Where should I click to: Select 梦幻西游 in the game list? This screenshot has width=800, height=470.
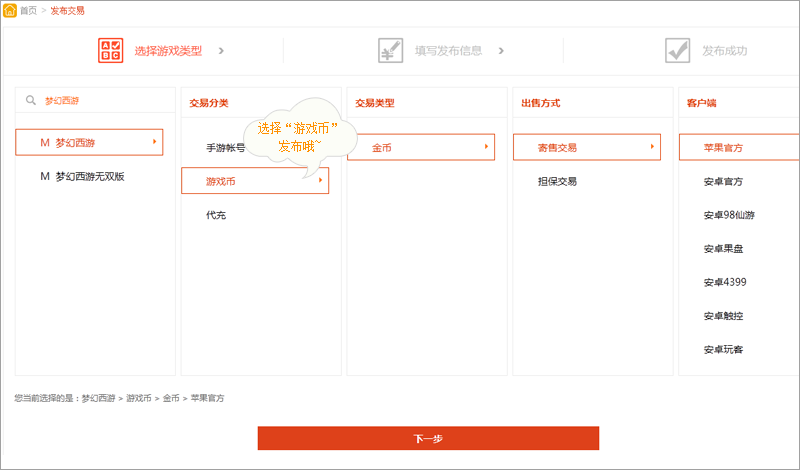[89, 143]
